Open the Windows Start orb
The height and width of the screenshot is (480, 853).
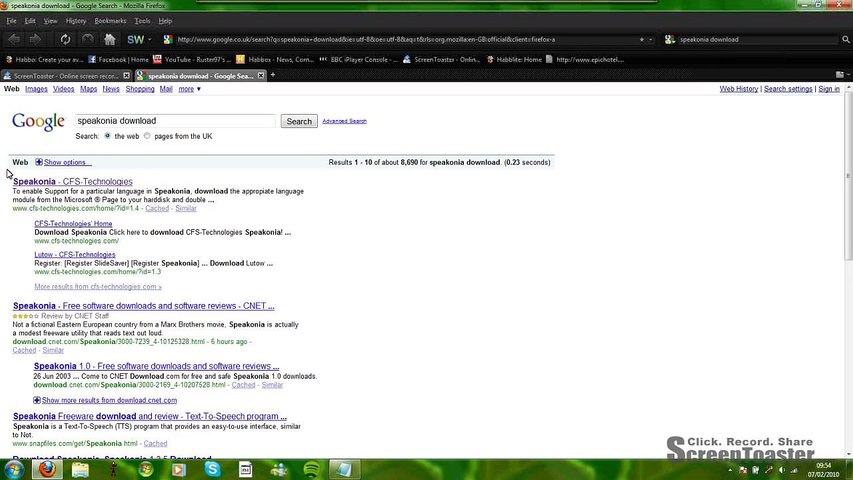point(14,469)
